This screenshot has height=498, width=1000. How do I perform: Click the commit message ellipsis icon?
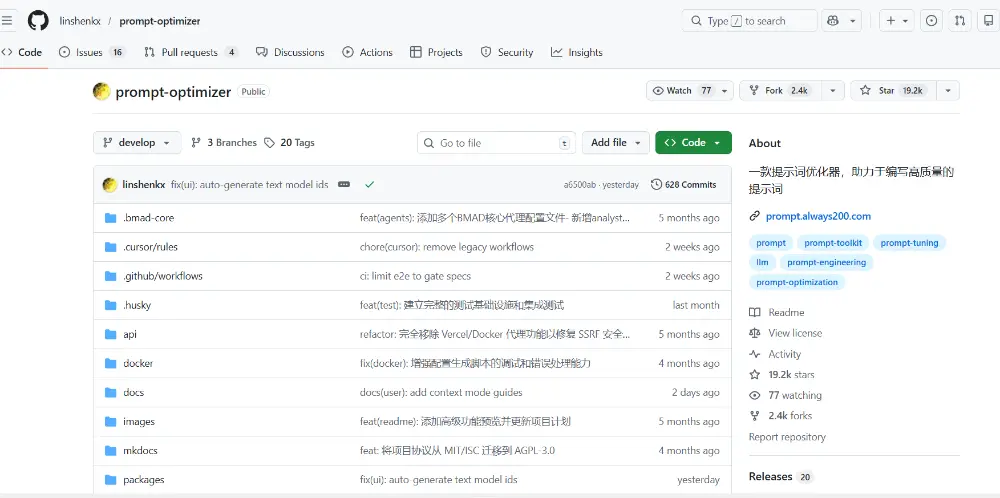tap(344, 184)
